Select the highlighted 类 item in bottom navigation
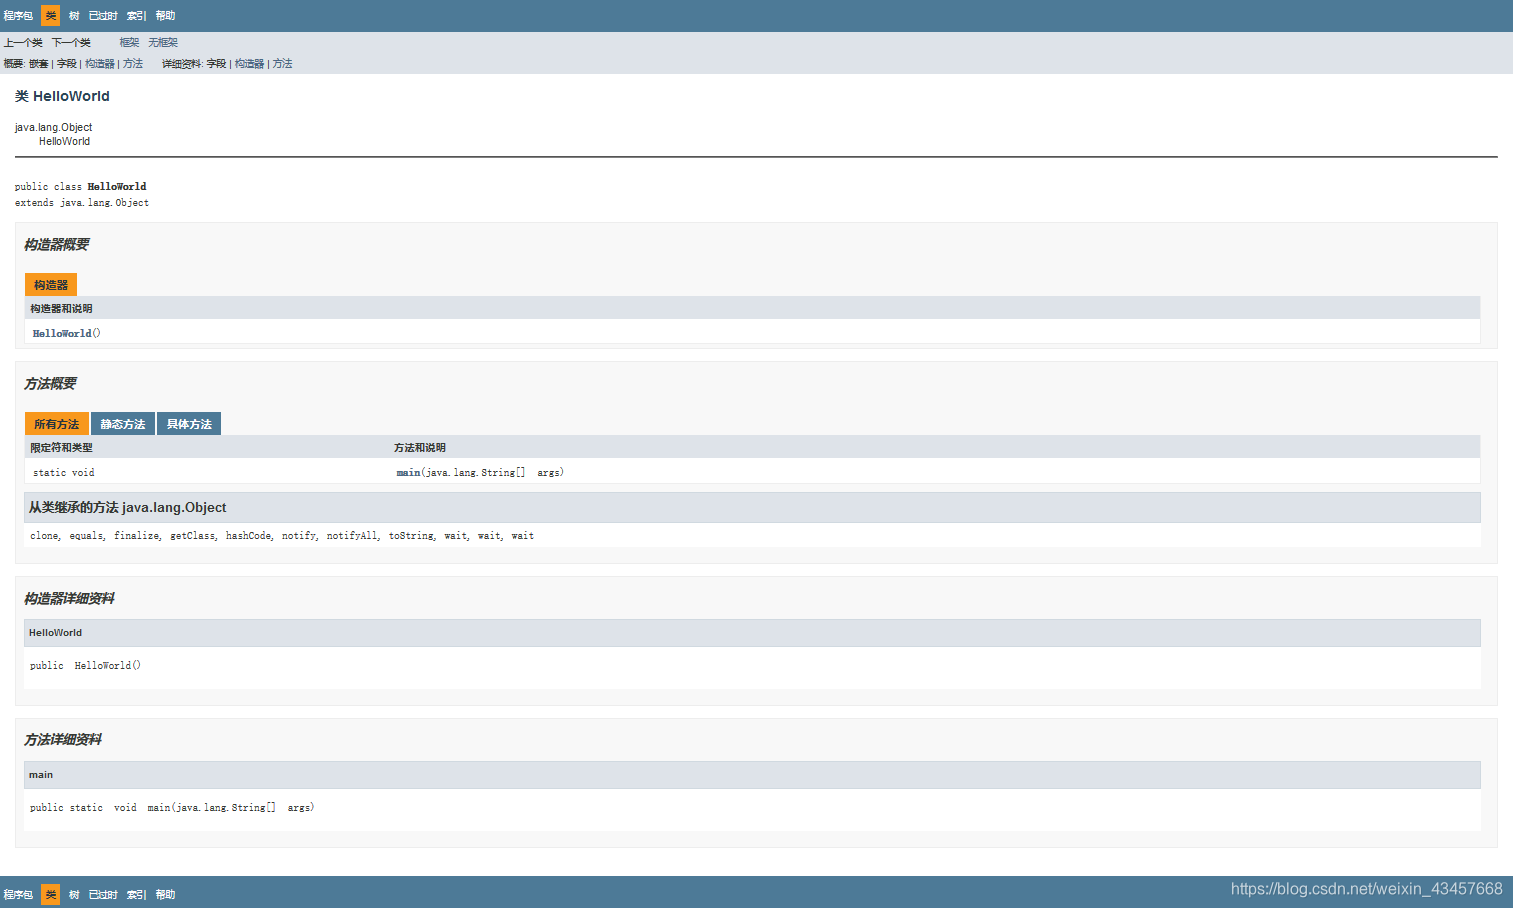This screenshot has height=908, width=1513. tap(51, 895)
